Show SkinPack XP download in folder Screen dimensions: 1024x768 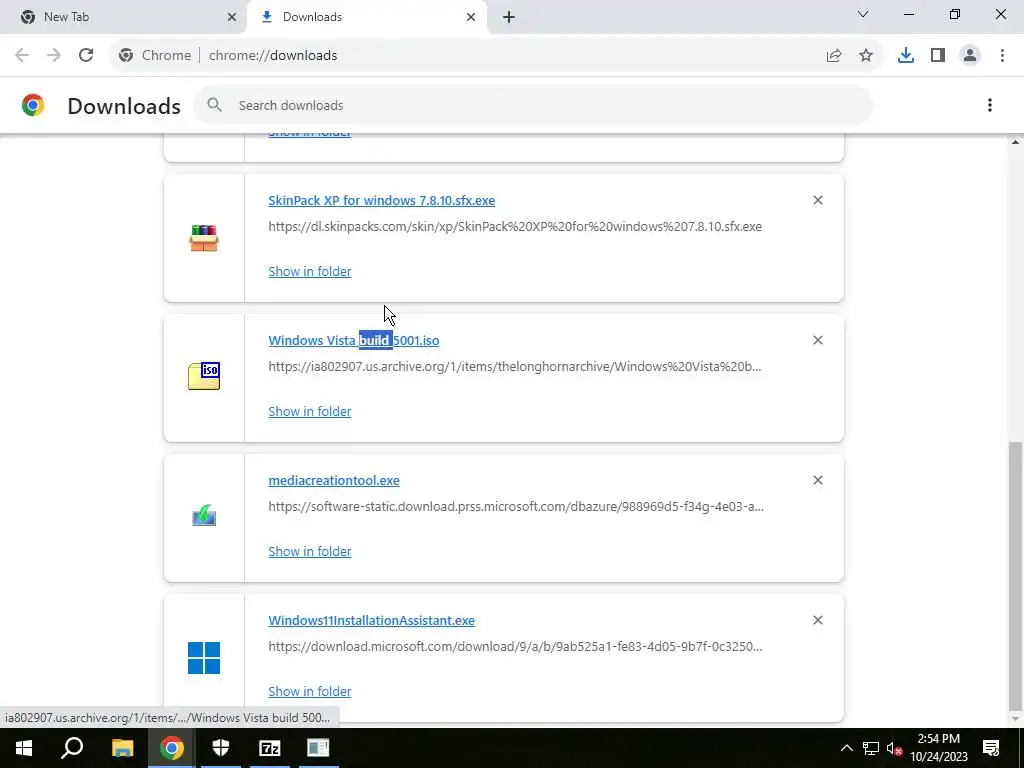310,271
